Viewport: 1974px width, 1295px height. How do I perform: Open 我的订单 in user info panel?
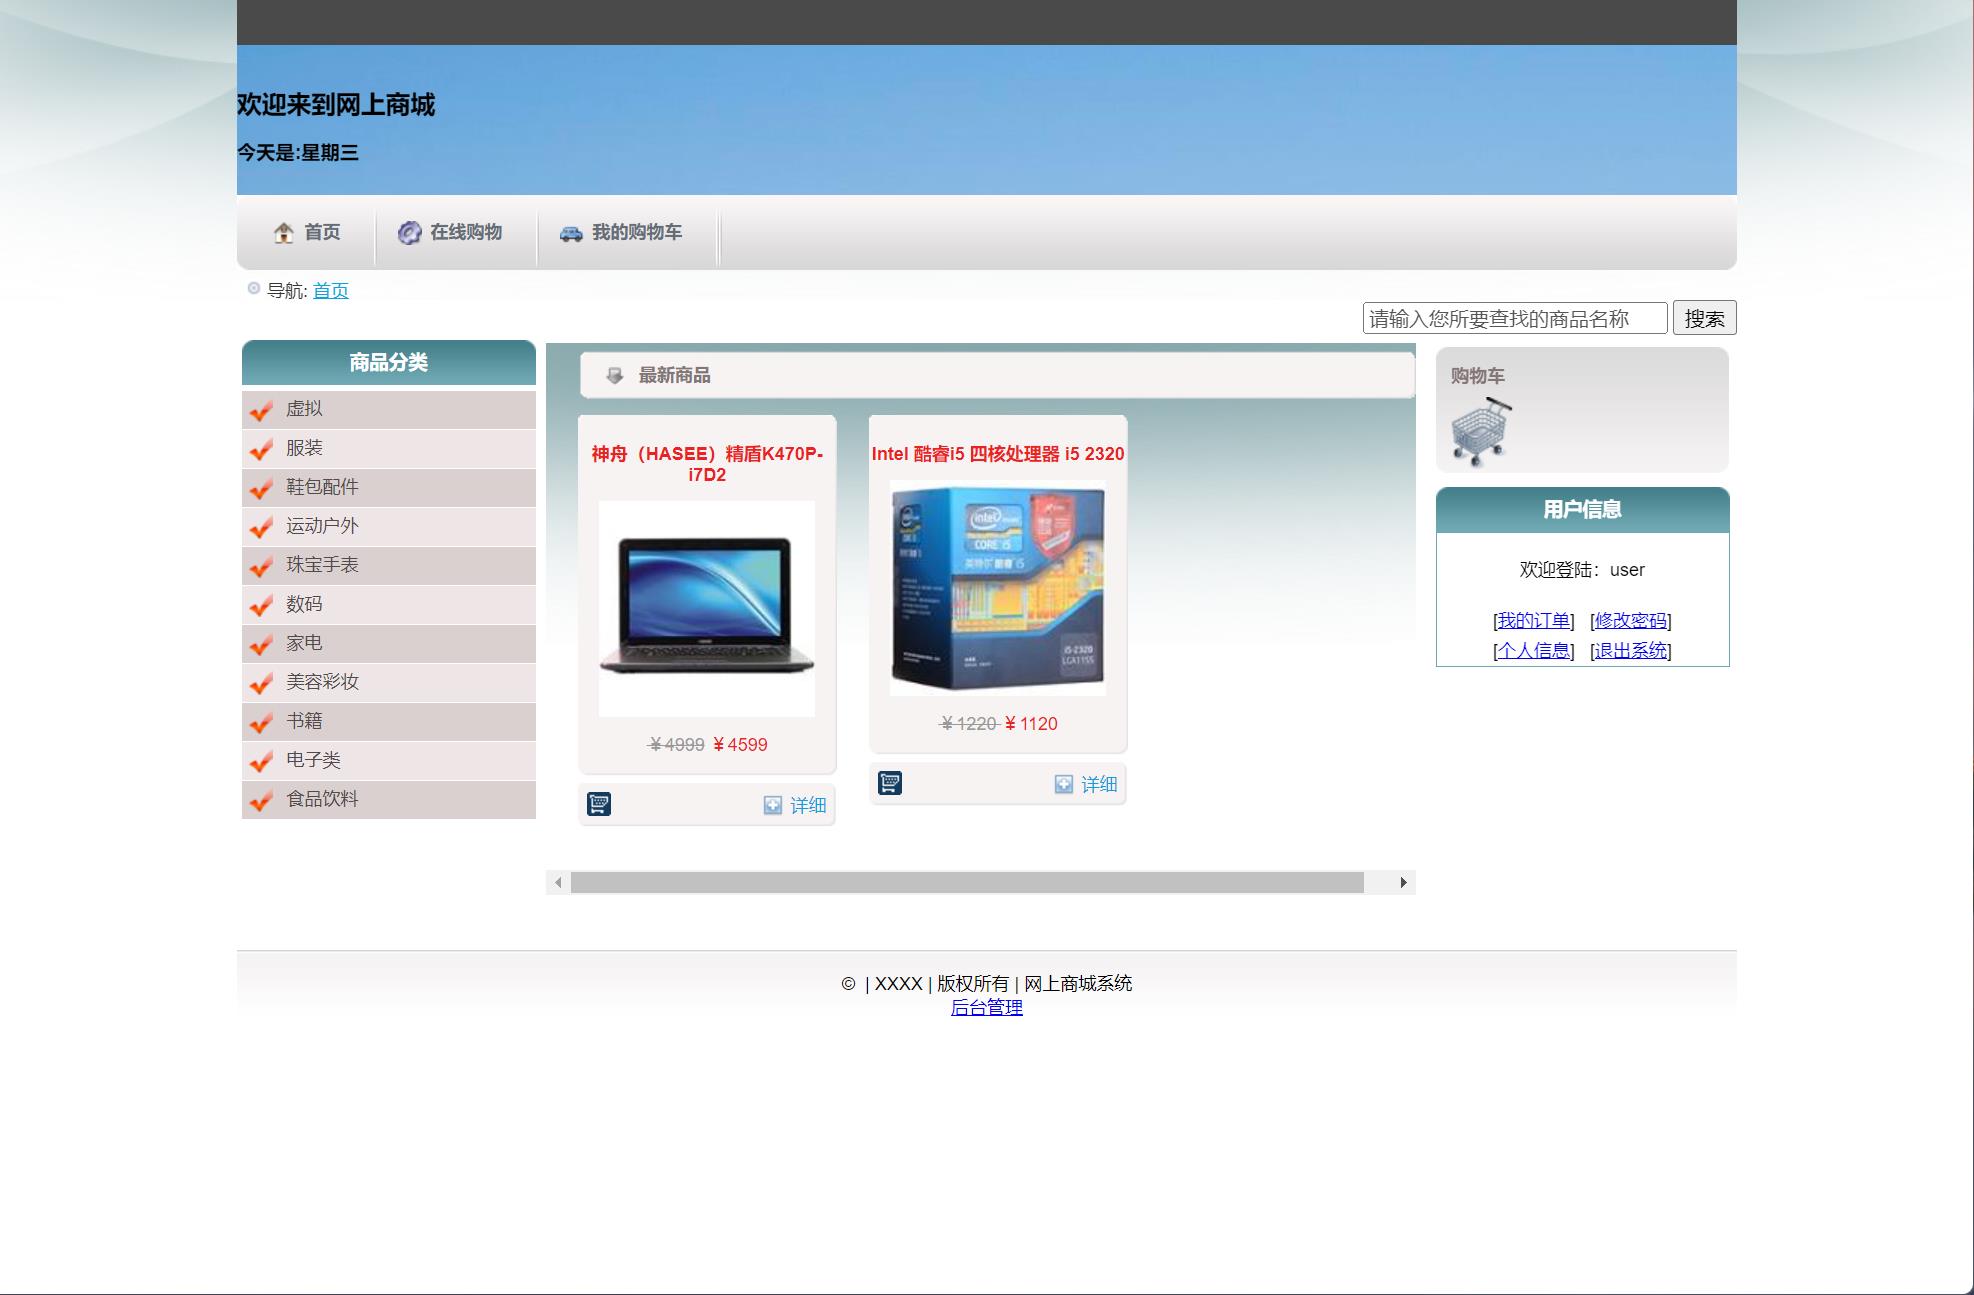(1532, 620)
